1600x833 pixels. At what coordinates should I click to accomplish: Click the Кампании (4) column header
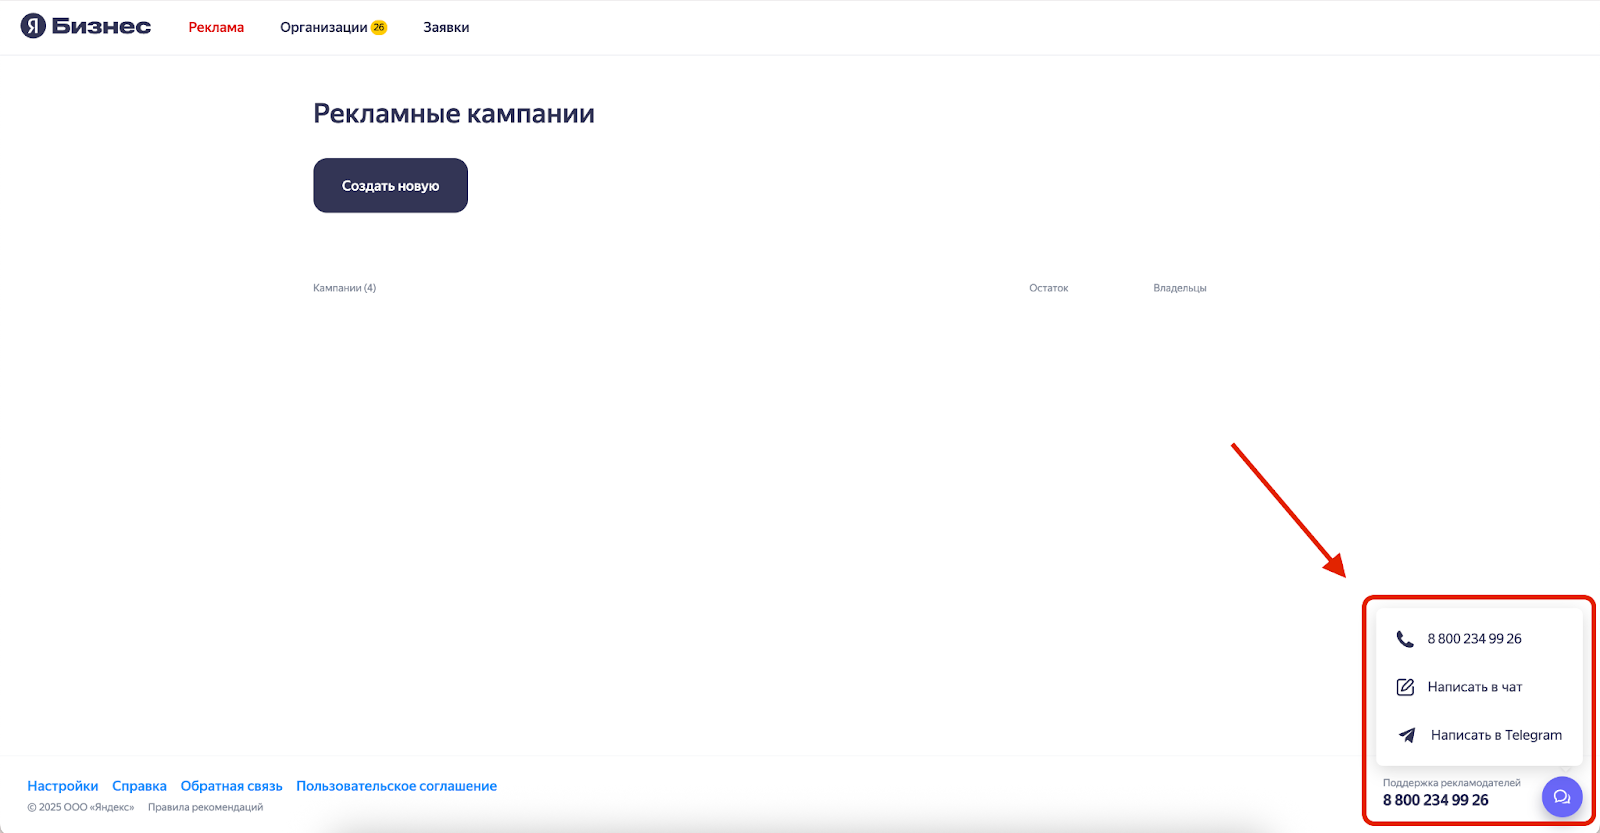coord(344,288)
